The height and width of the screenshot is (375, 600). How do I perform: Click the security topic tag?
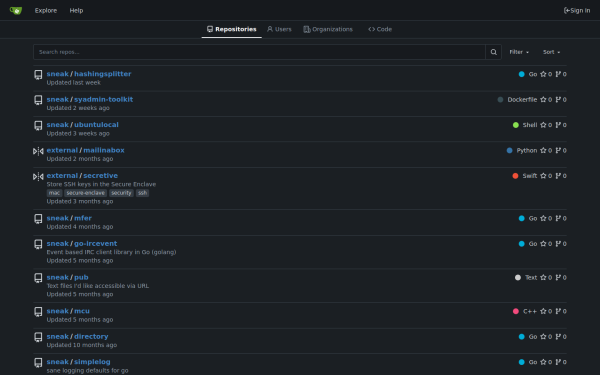pos(121,193)
